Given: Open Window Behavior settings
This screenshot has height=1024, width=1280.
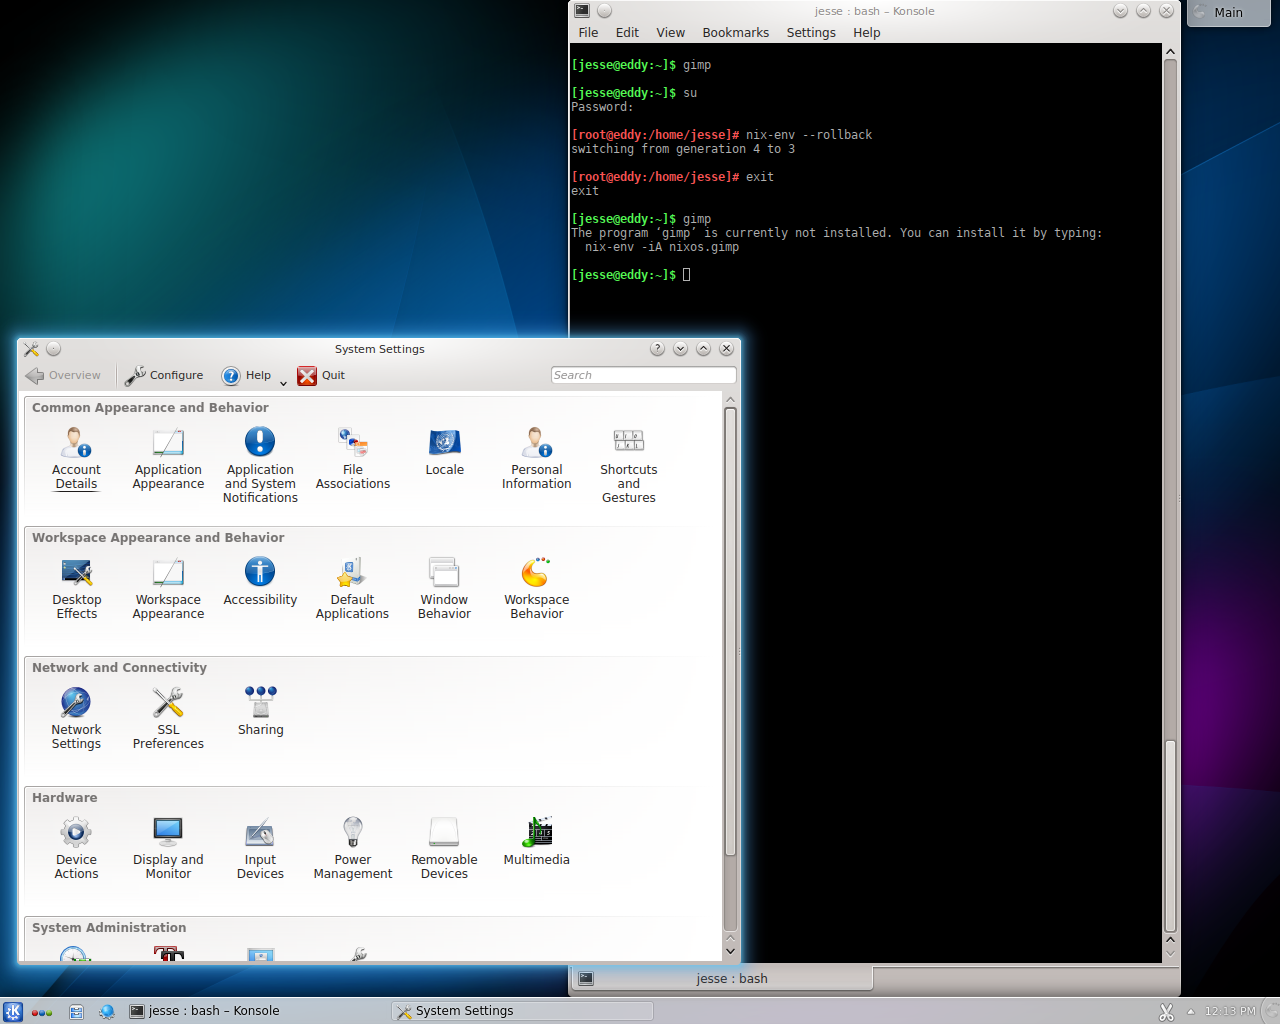Looking at the screenshot, I should [445, 588].
